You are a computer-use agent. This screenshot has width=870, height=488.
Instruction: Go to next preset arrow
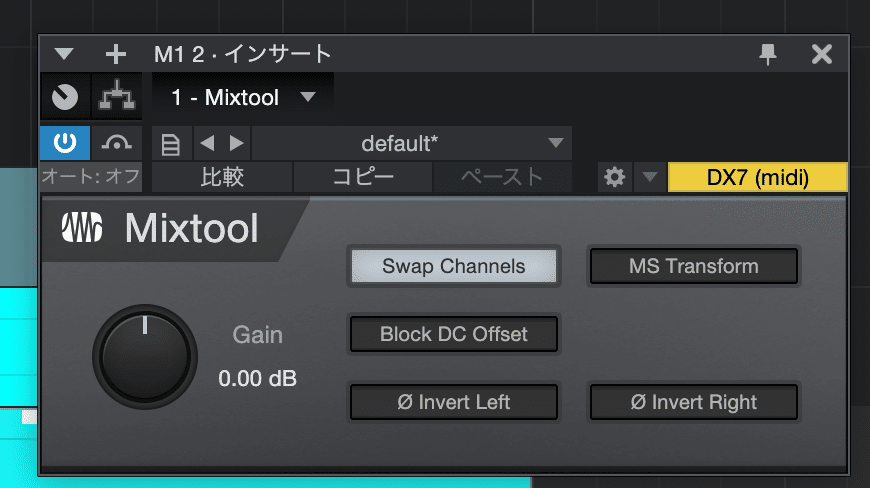(x=236, y=144)
